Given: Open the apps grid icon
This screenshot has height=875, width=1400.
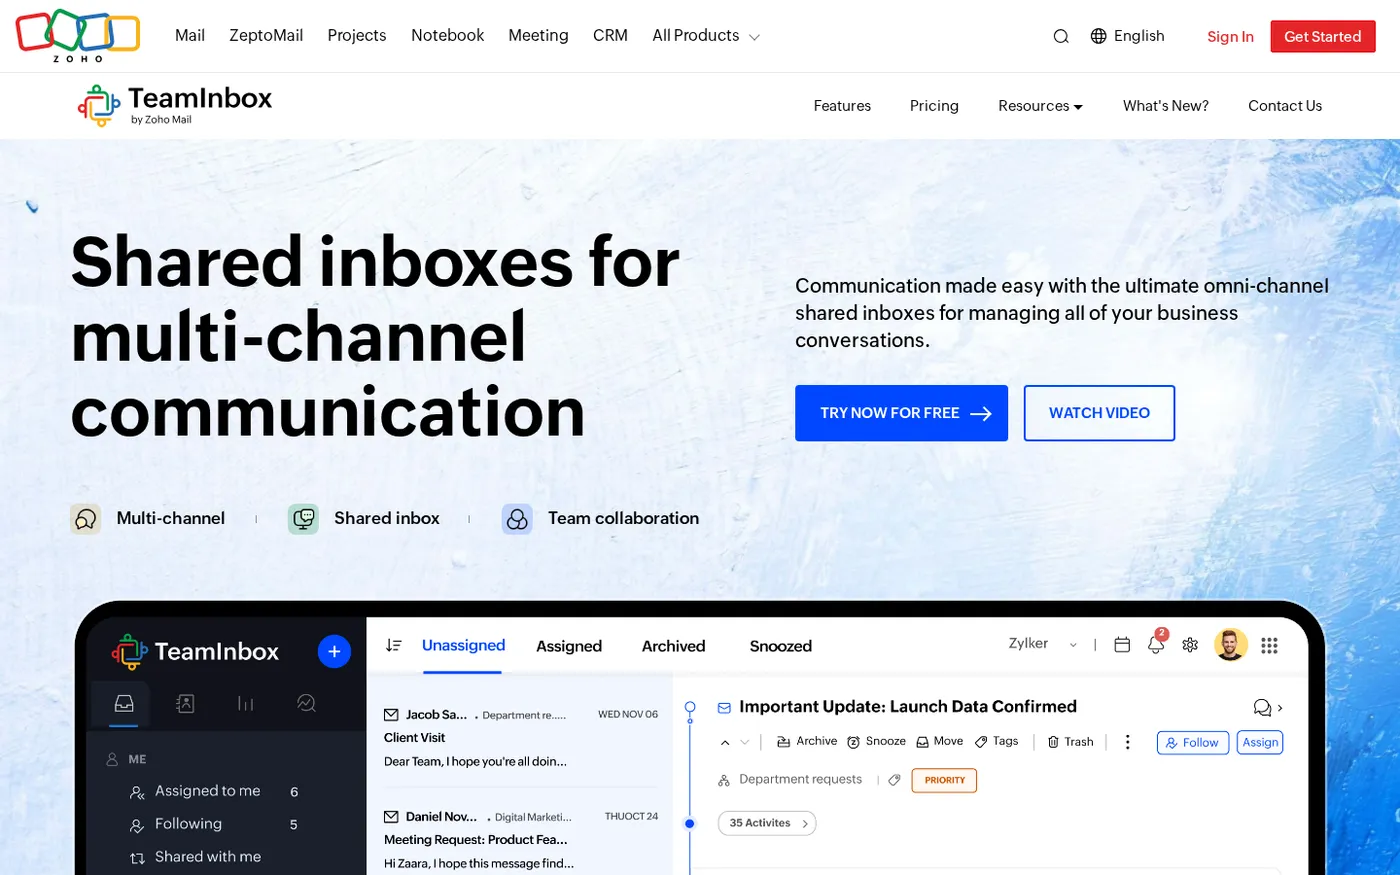Looking at the screenshot, I should tap(1270, 645).
